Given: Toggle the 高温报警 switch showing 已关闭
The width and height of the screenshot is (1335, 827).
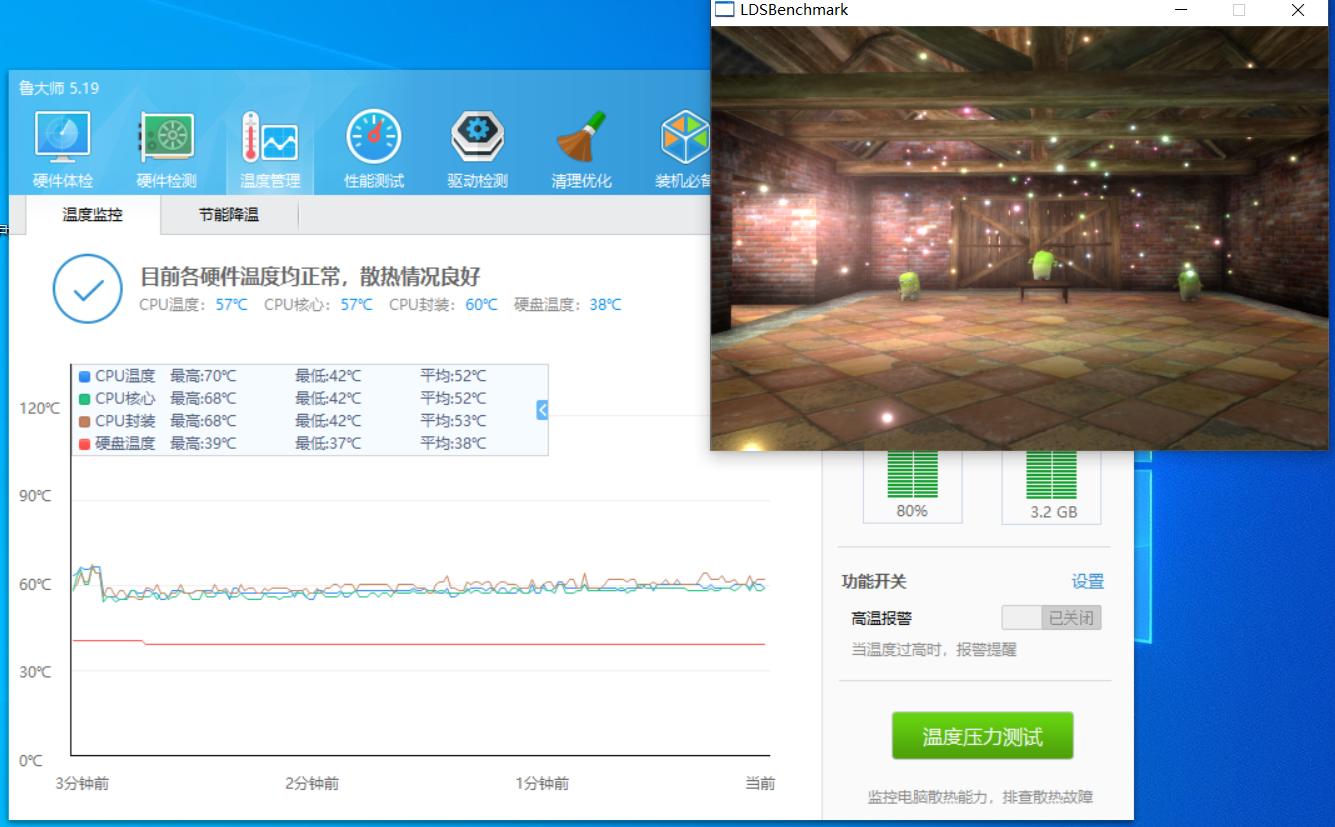Looking at the screenshot, I should coord(1051,618).
